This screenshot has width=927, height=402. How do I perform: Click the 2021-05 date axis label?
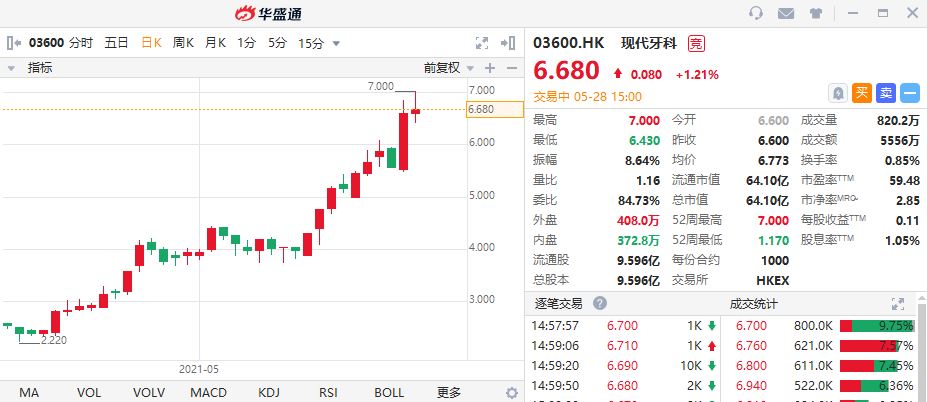tap(199, 369)
